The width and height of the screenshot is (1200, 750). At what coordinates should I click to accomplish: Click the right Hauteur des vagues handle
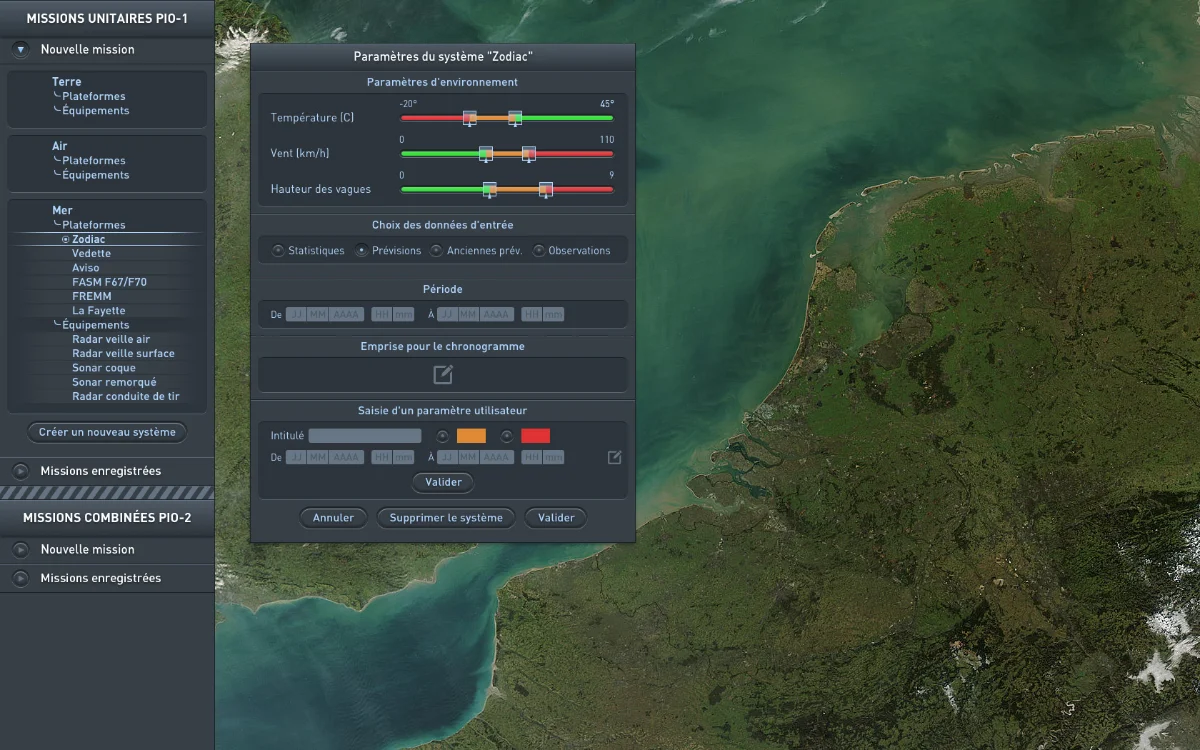click(x=546, y=189)
